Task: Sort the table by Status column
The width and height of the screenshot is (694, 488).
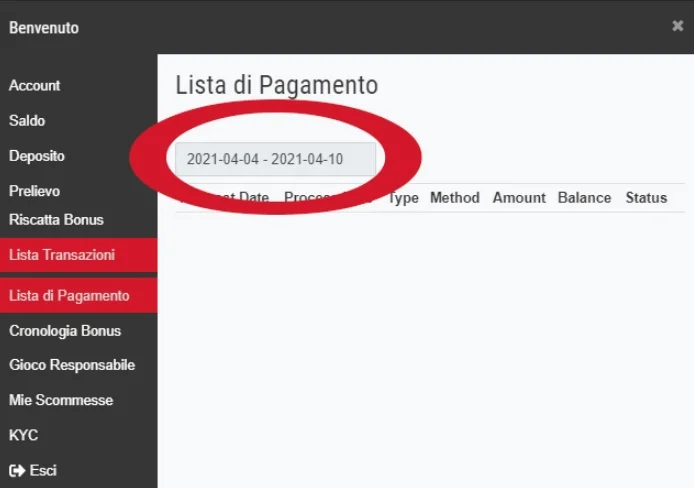Action: [646, 198]
